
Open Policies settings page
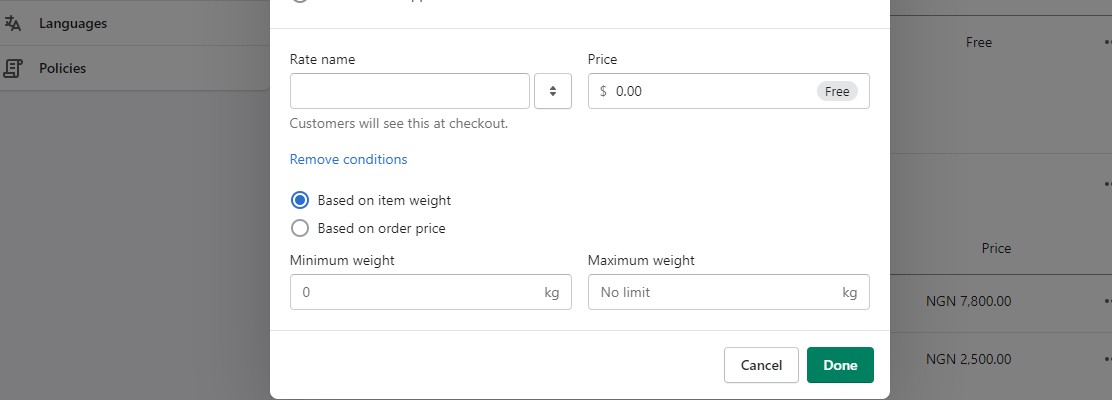pyautogui.click(x=62, y=68)
